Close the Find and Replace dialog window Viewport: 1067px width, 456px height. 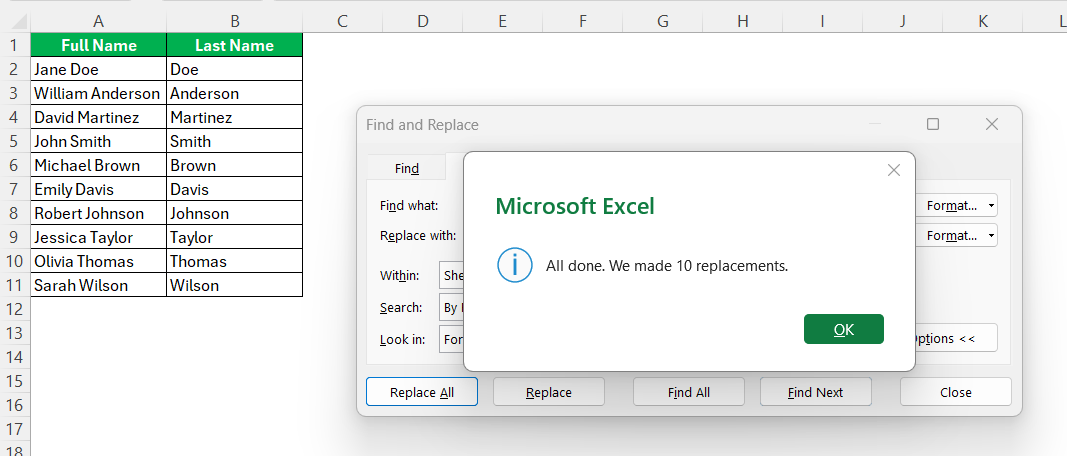(x=991, y=124)
